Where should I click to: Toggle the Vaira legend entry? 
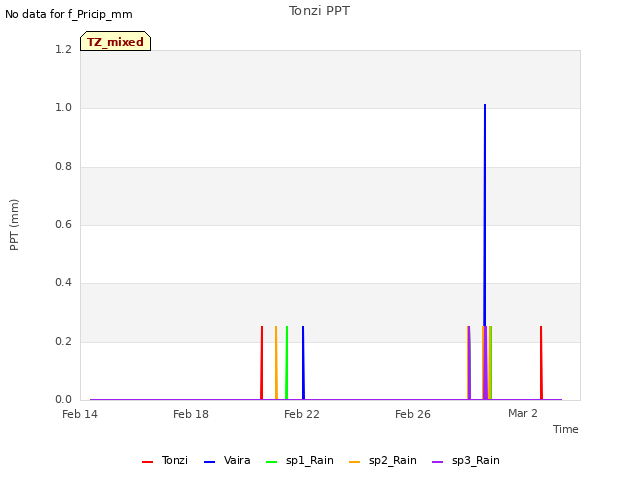pyautogui.click(x=227, y=460)
